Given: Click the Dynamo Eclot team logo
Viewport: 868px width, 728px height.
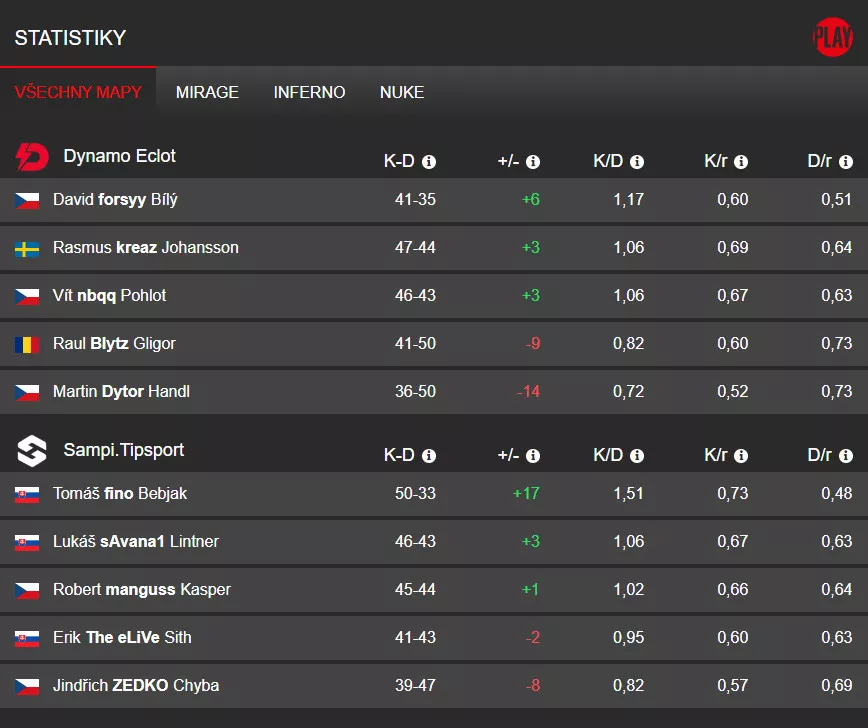Looking at the screenshot, I should pyautogui.click(x=32, y=157).
